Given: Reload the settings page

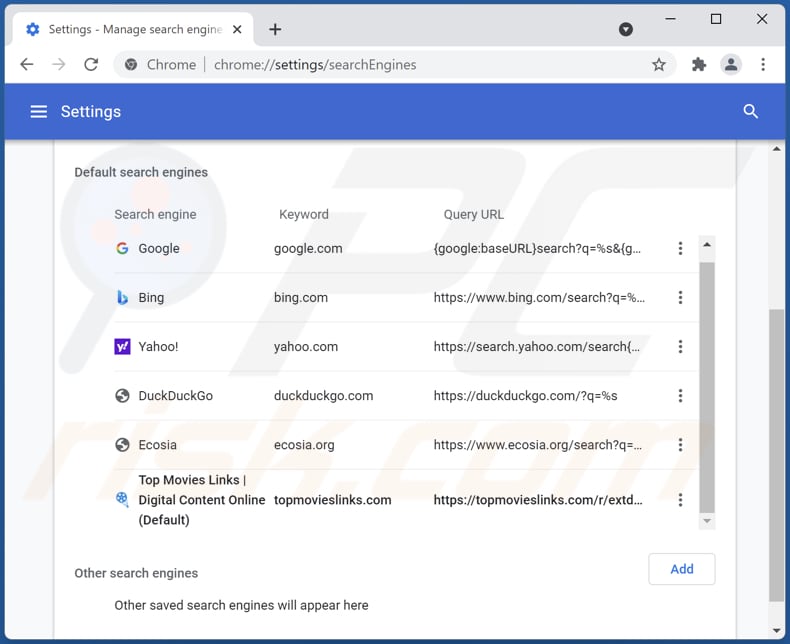Looking at the screenshot, I should click(x=91, y=65).
